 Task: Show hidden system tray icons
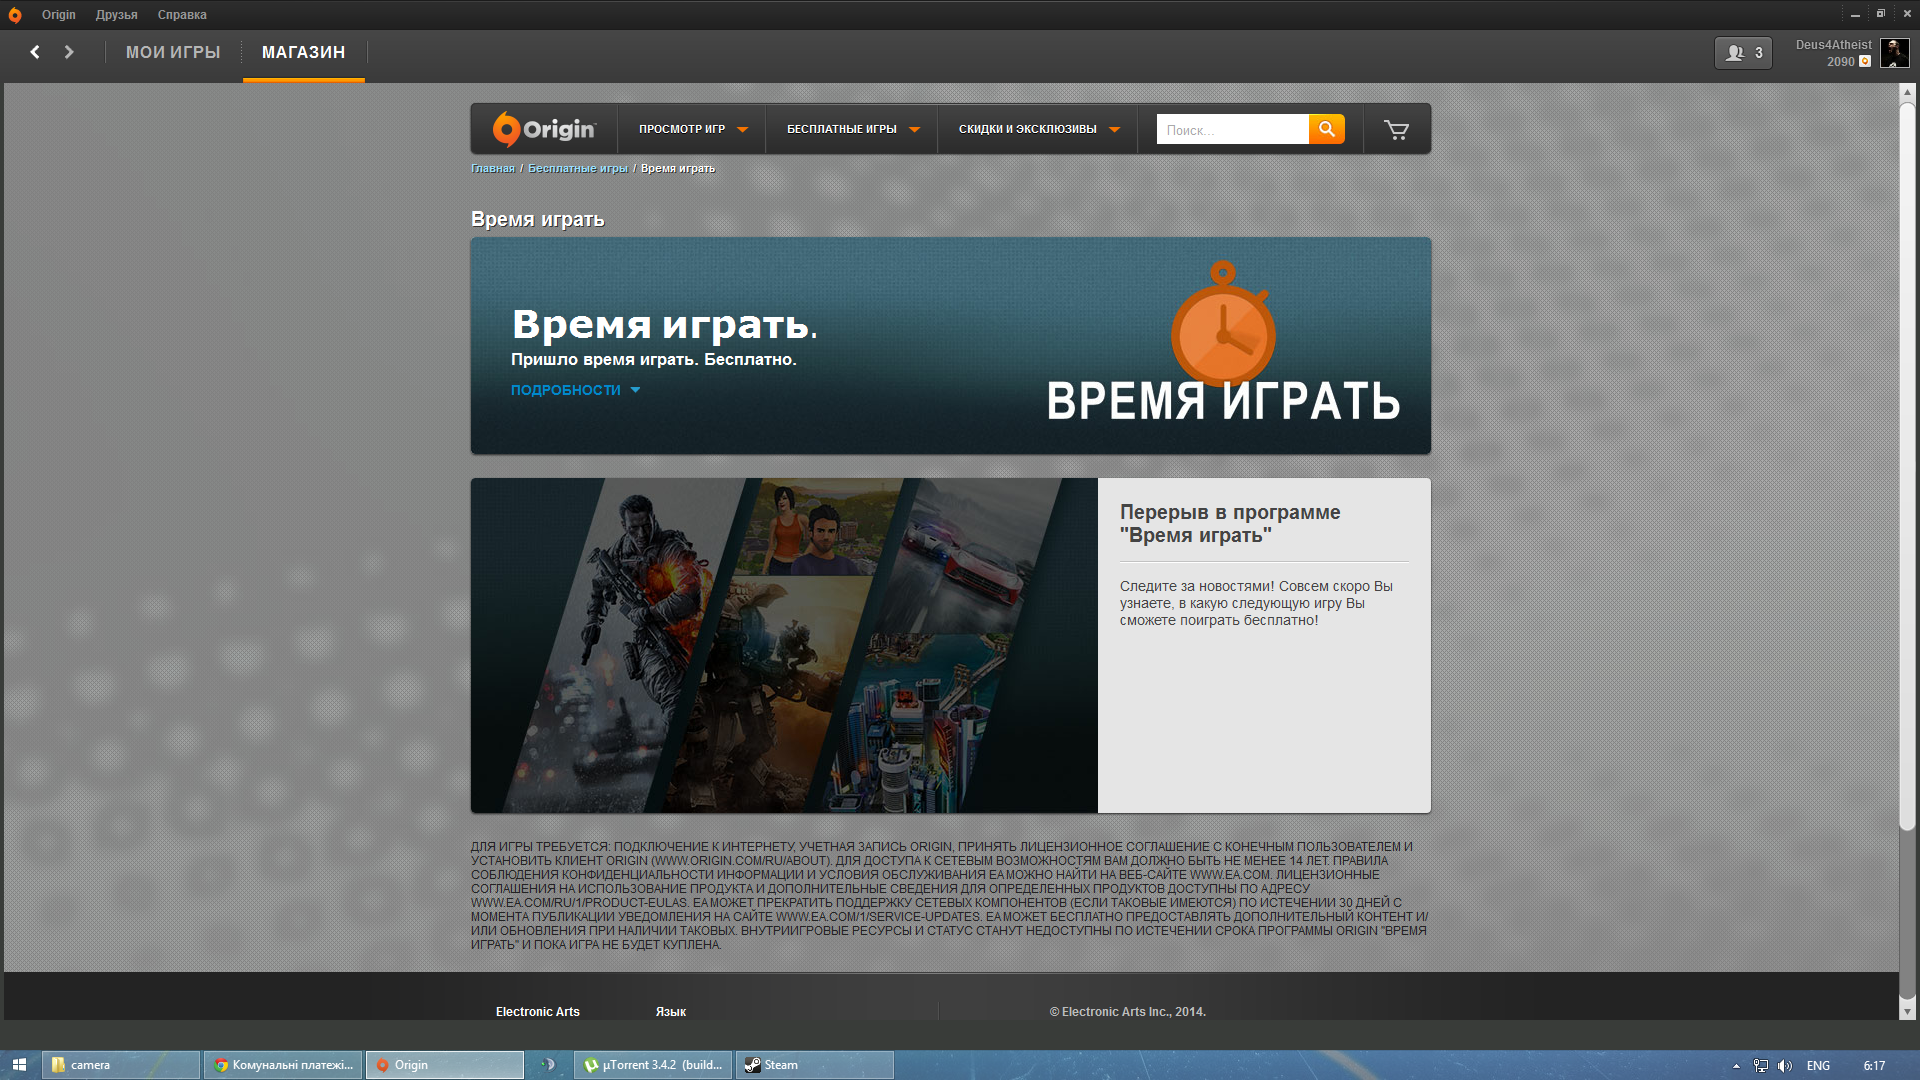[1736, 1066]
